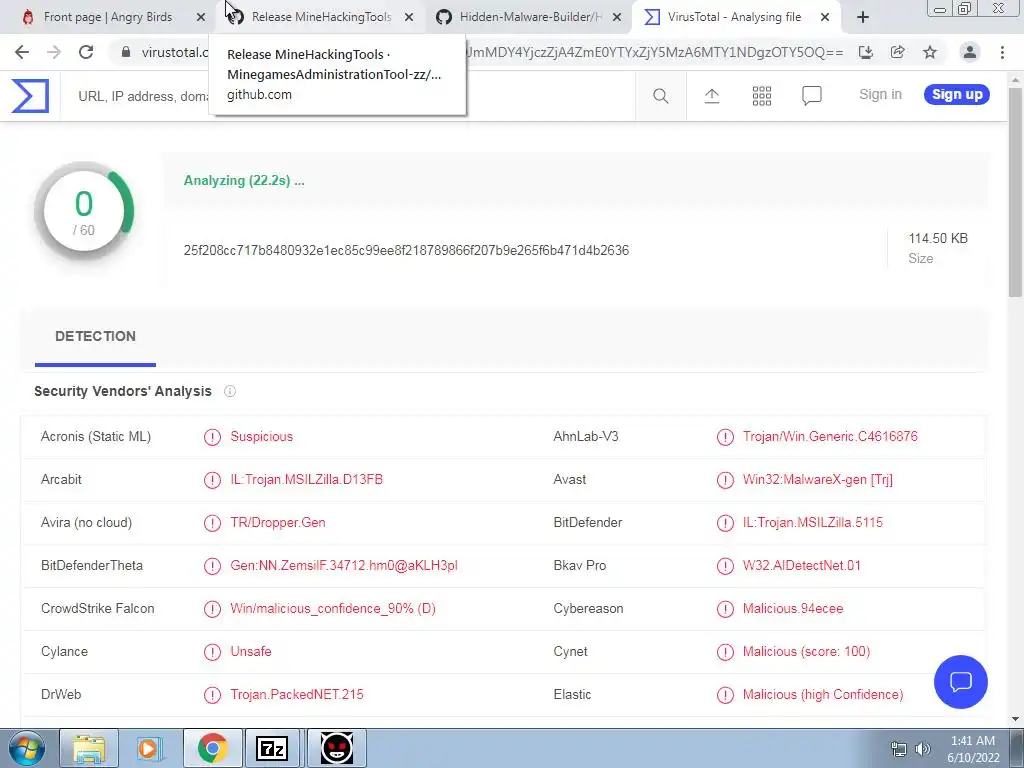Click the Gen:NN.ZemsilF.34712 result

pos(344,566)
